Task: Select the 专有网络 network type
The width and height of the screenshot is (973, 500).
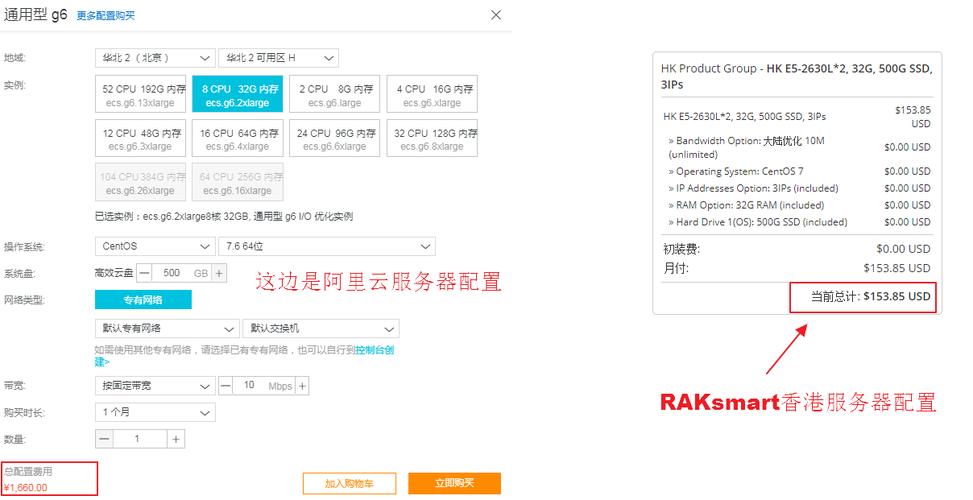Action: click(143, 300)
